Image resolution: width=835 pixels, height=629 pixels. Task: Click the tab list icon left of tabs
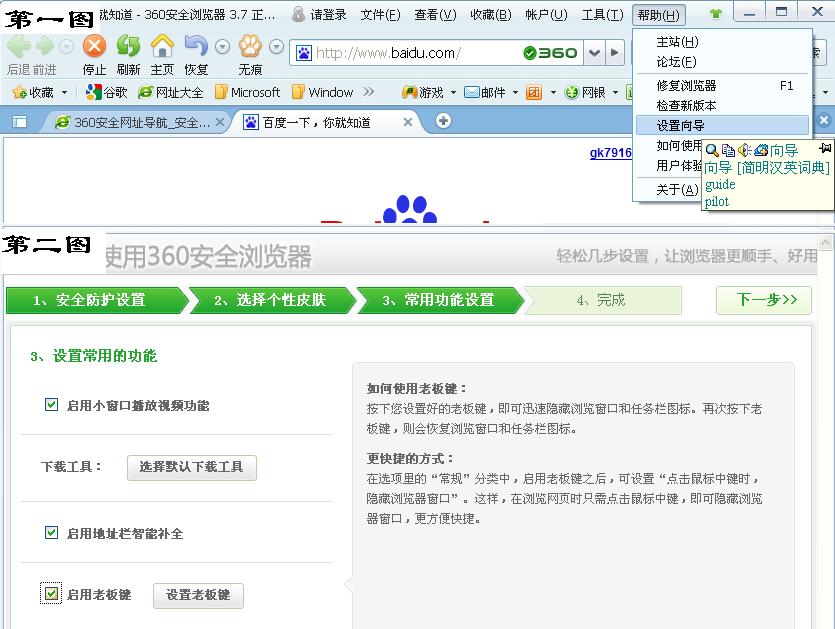point(20,122)
